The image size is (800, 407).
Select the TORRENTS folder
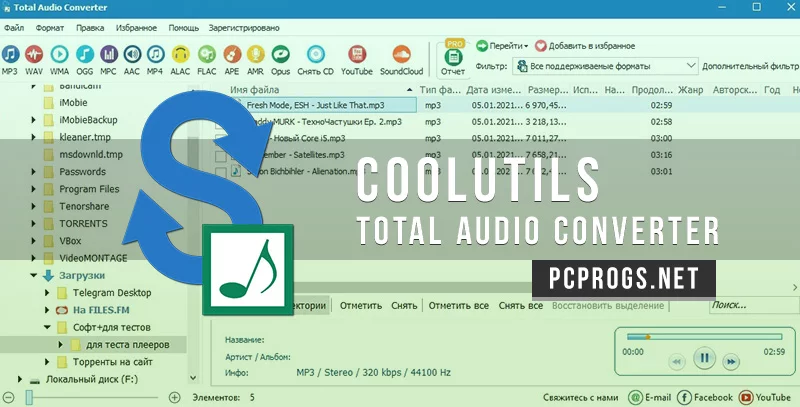83,224
